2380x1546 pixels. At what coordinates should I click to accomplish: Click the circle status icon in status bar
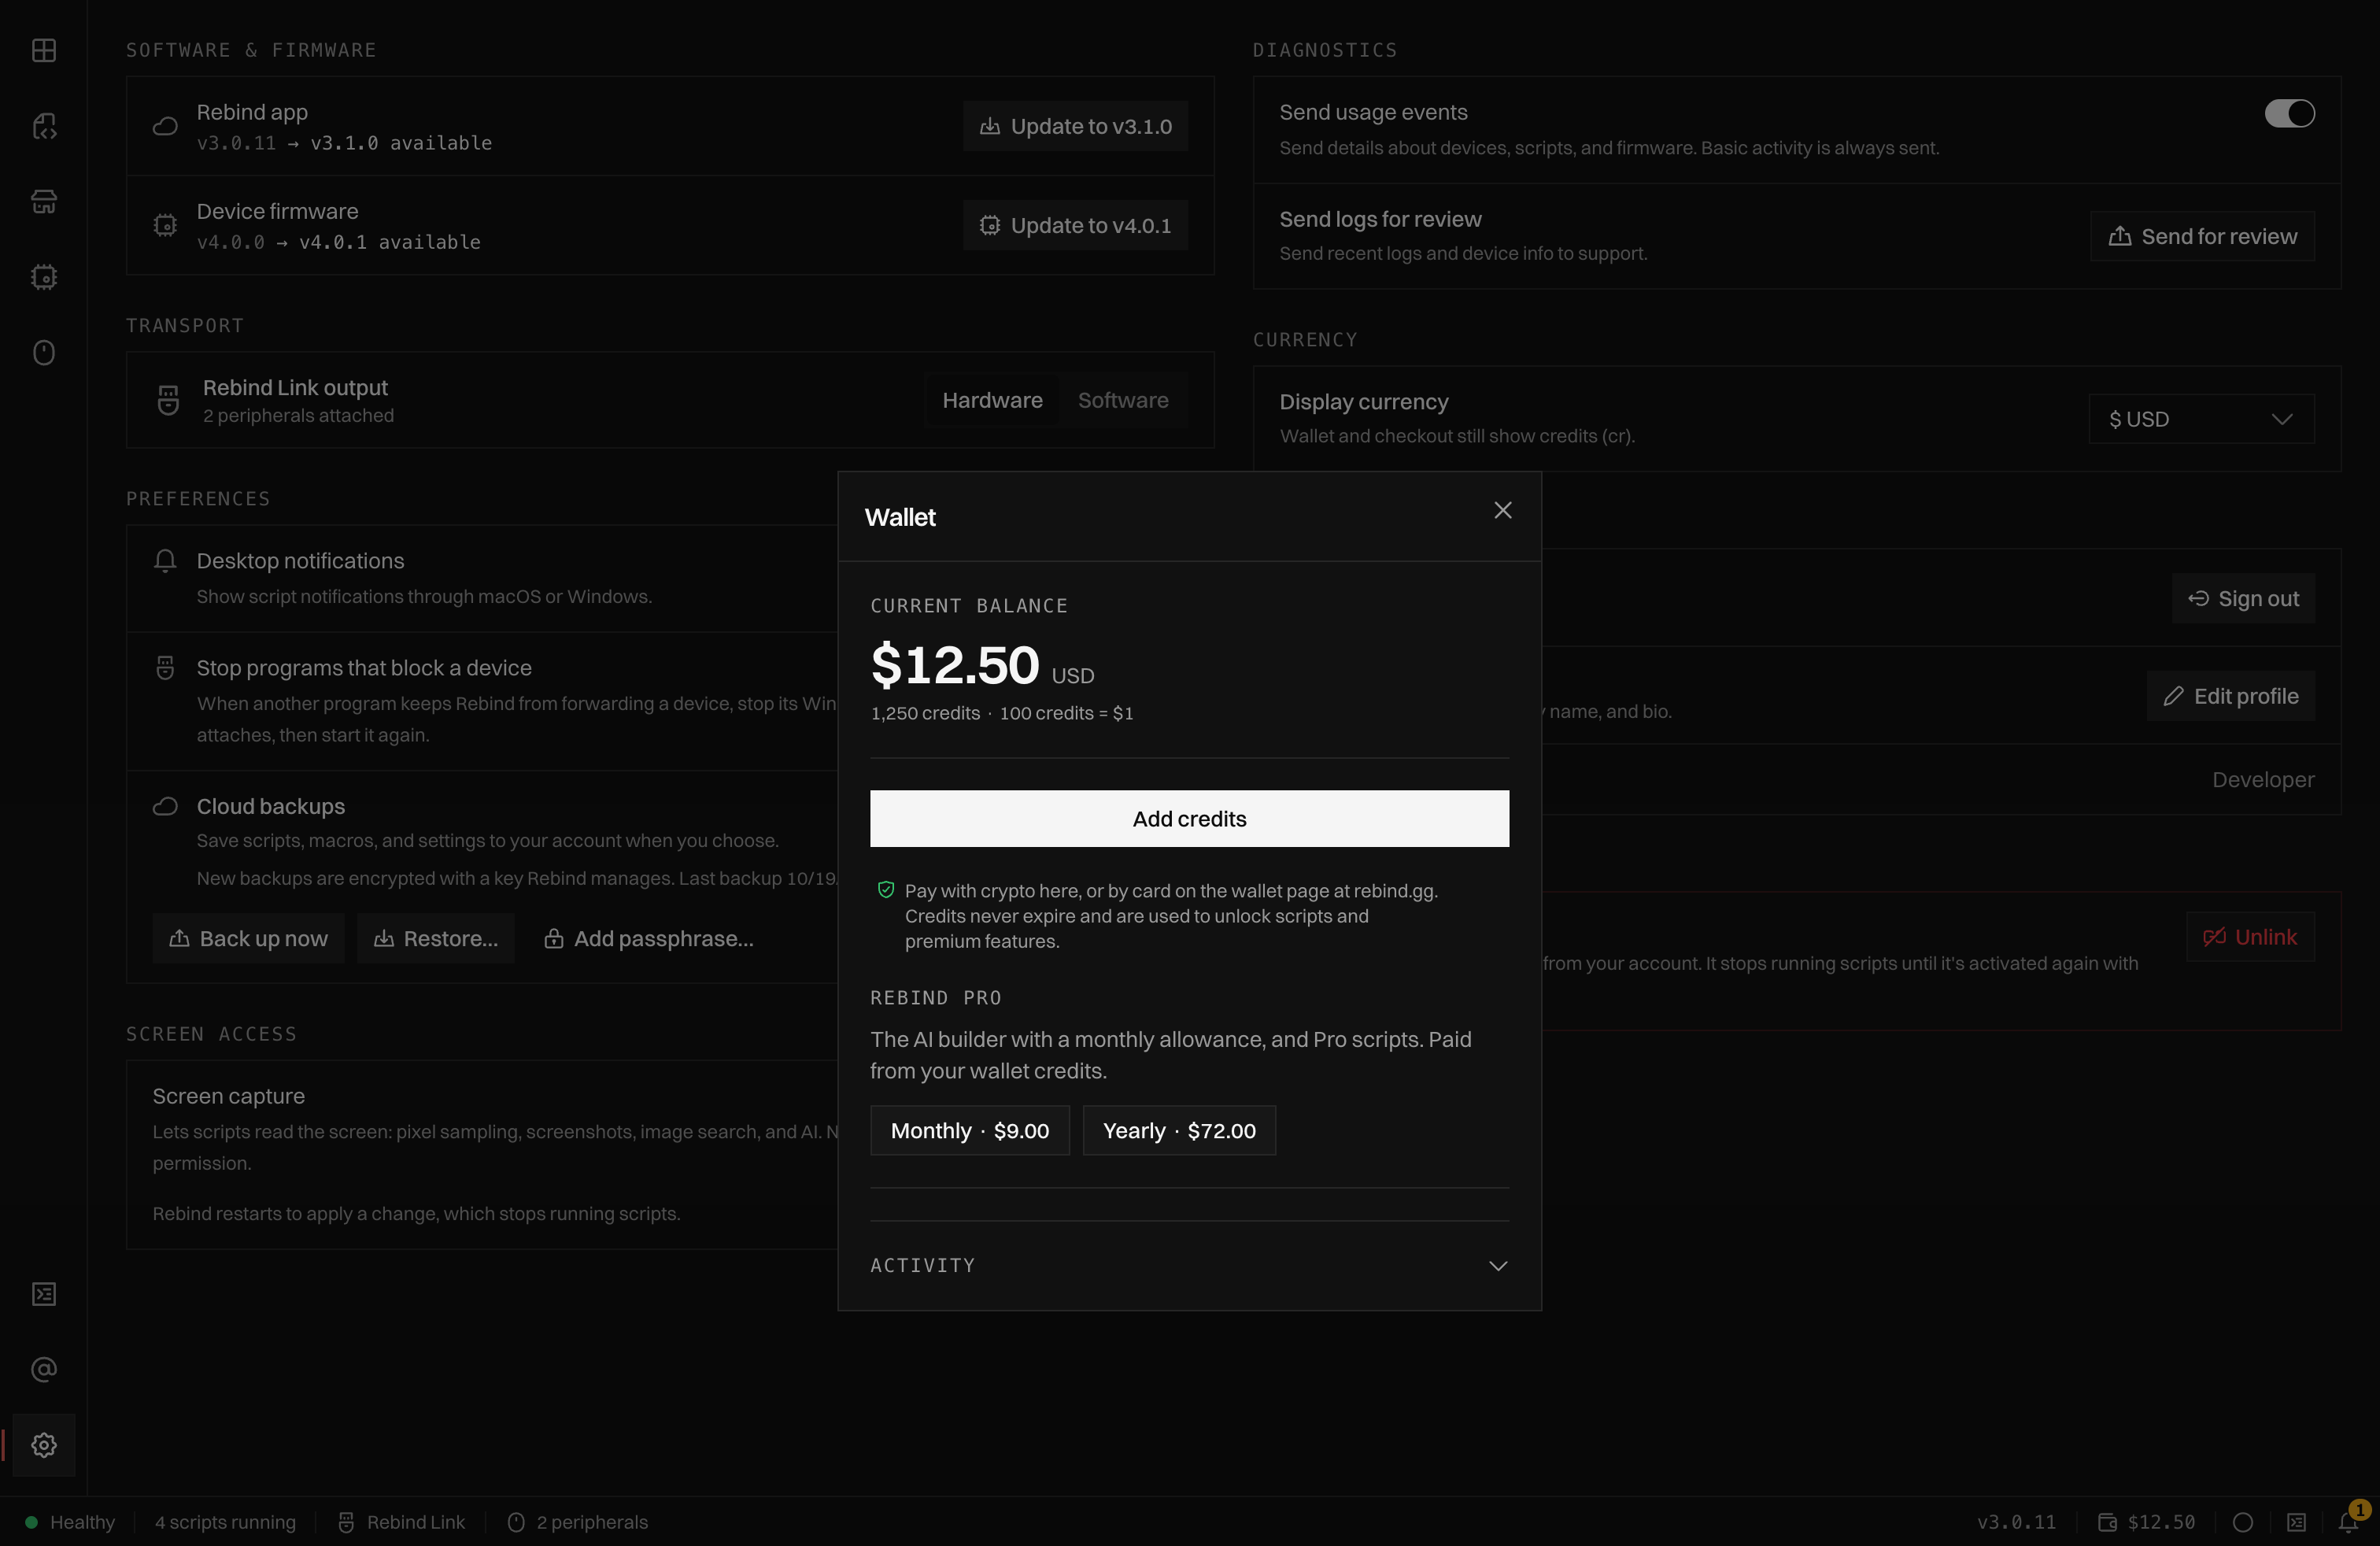coord(2243,1522)
